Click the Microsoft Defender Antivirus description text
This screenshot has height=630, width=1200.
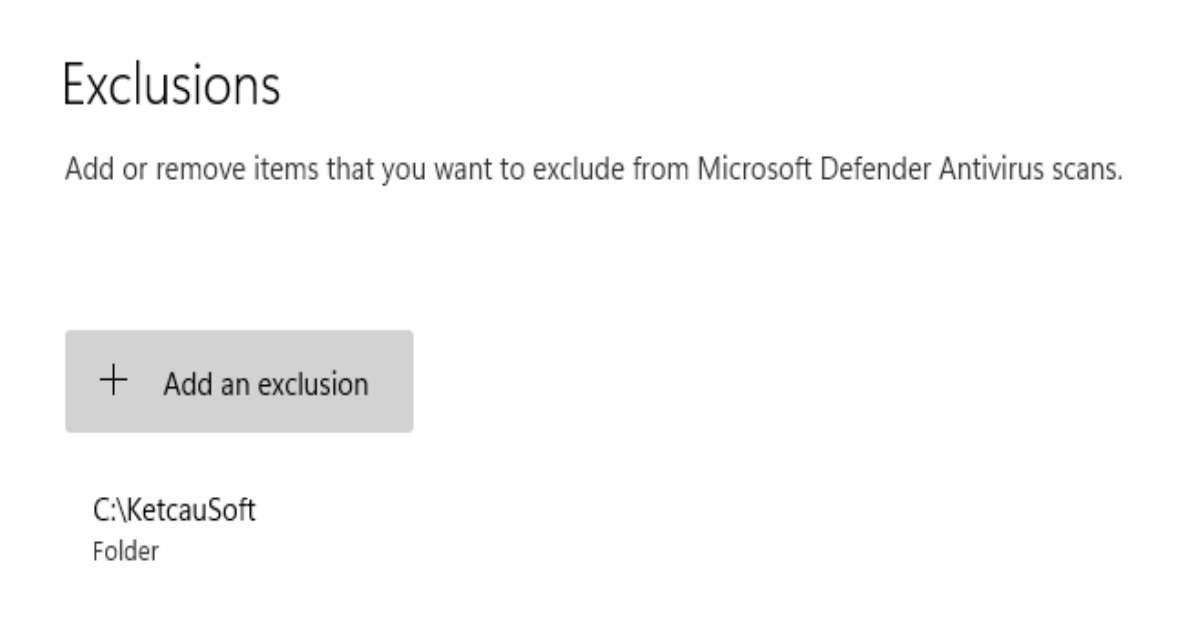[594, 170]
